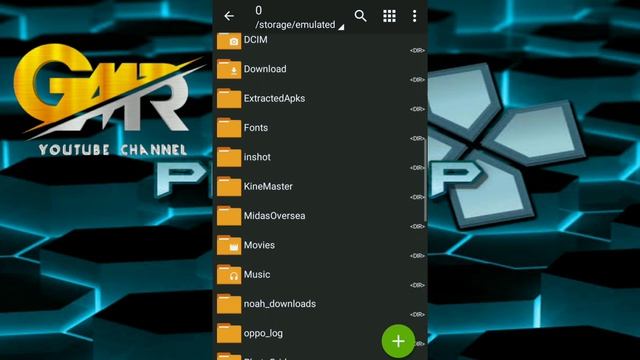Open the search magnifier icon
The image size is (640, 360).
coord(360,16)
